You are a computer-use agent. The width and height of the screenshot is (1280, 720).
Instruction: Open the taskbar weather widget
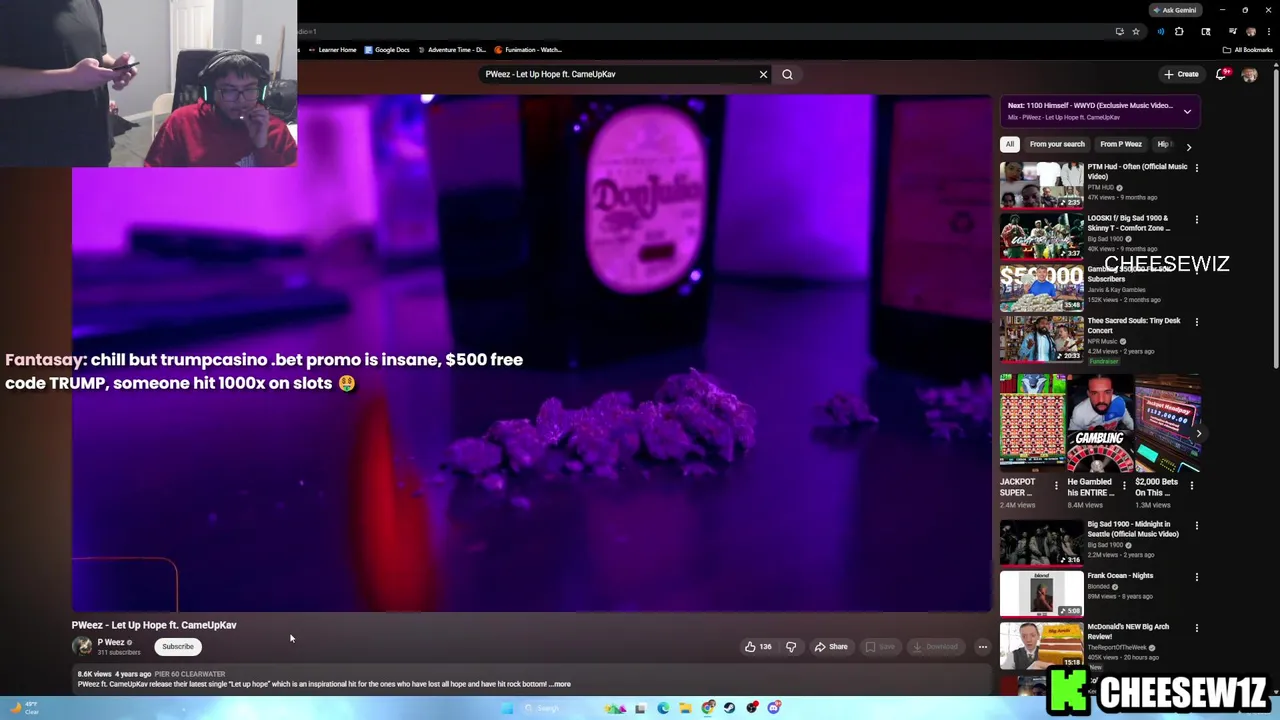pos(23,708)
